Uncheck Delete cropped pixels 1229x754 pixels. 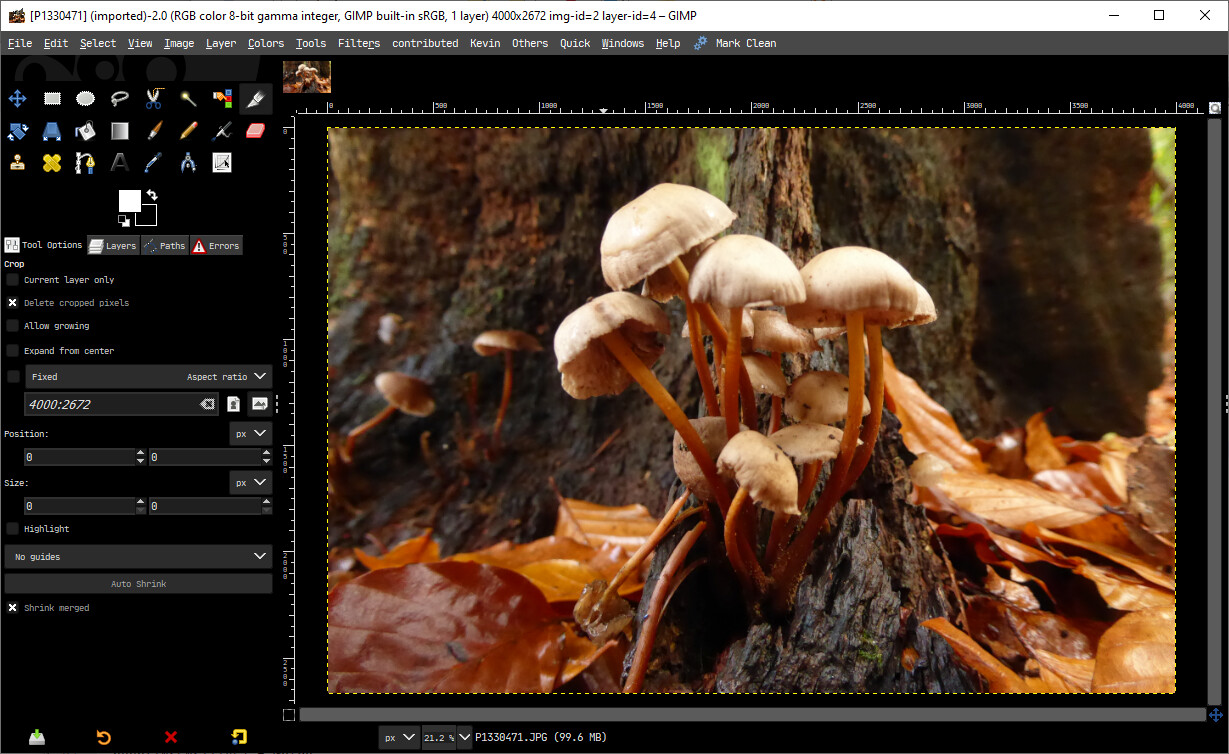[13, 303]
